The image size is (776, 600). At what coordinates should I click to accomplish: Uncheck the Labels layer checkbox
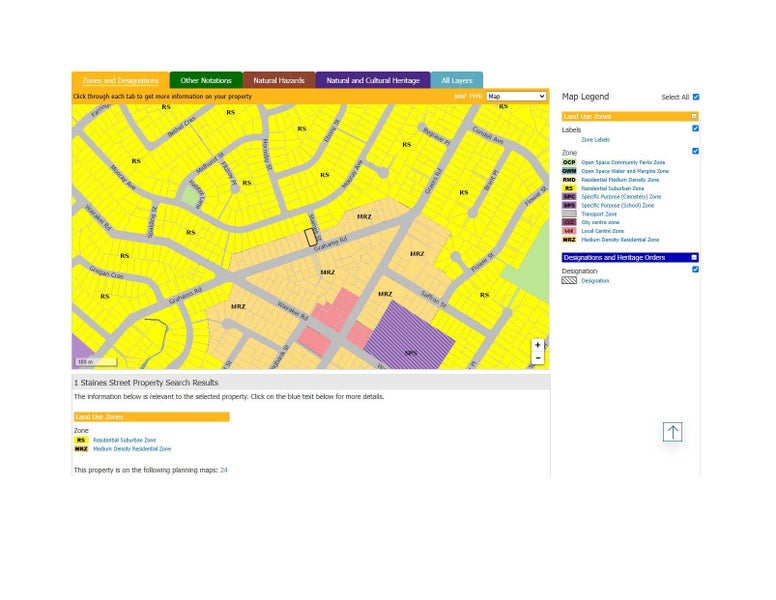click(695, 128)
